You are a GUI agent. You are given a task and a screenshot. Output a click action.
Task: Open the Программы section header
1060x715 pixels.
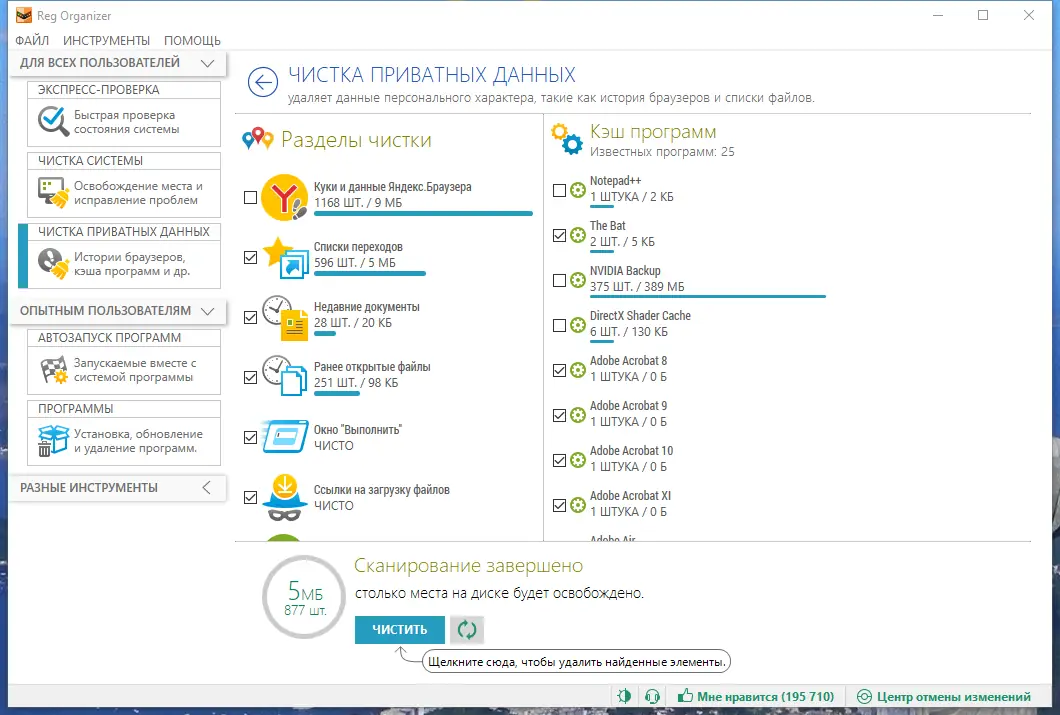tap(124, 409)
